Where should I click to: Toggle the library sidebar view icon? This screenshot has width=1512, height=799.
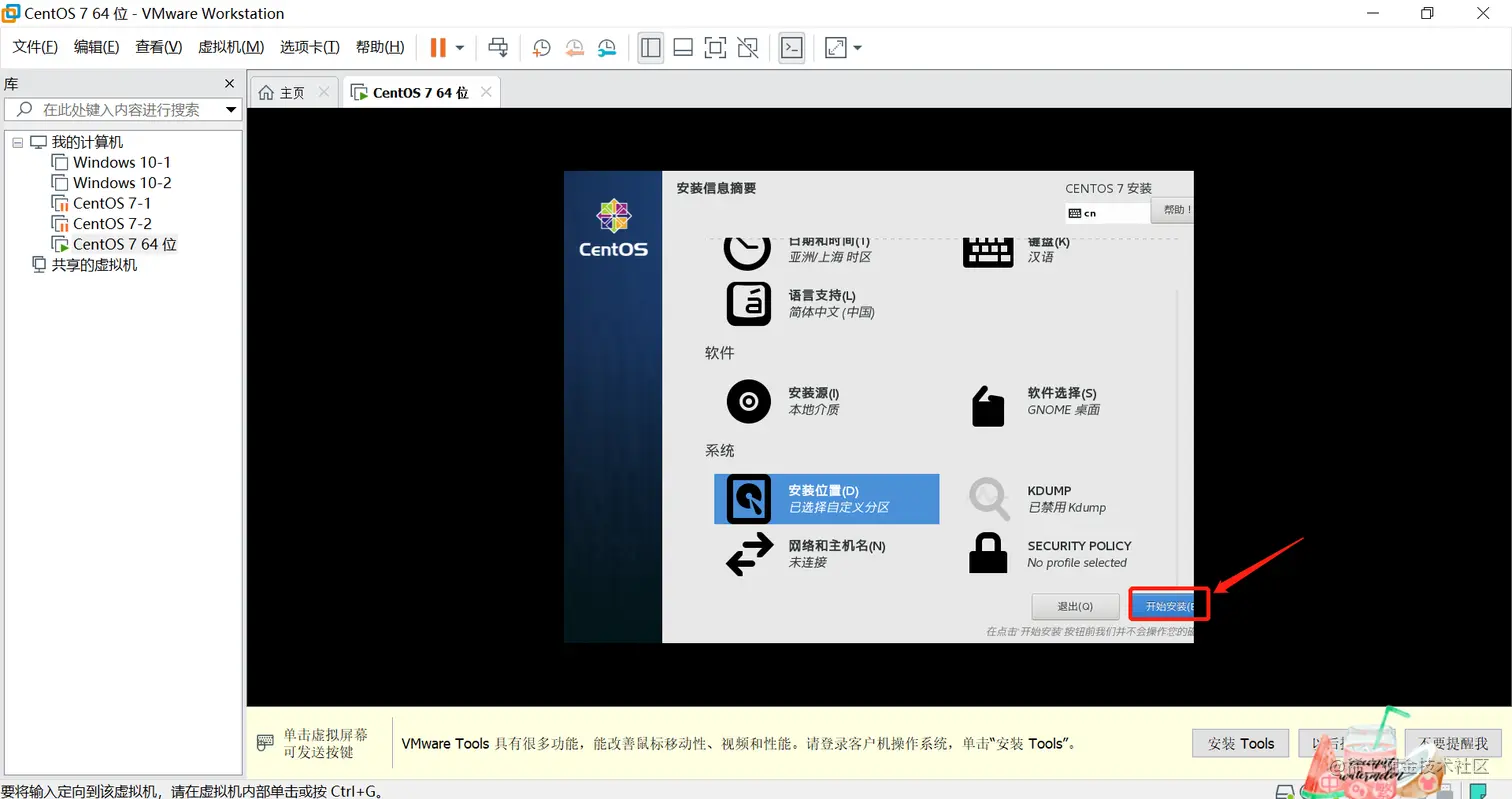pyautogui.click(x=651, y=47)
